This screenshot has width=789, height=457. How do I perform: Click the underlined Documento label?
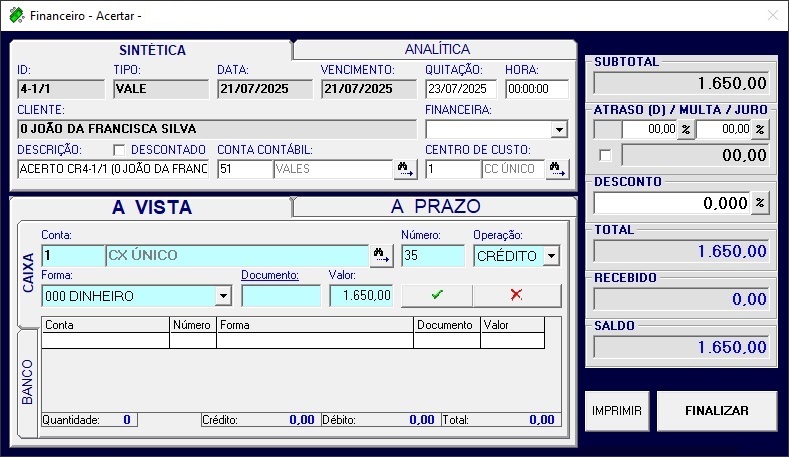[x=270, y=275]
